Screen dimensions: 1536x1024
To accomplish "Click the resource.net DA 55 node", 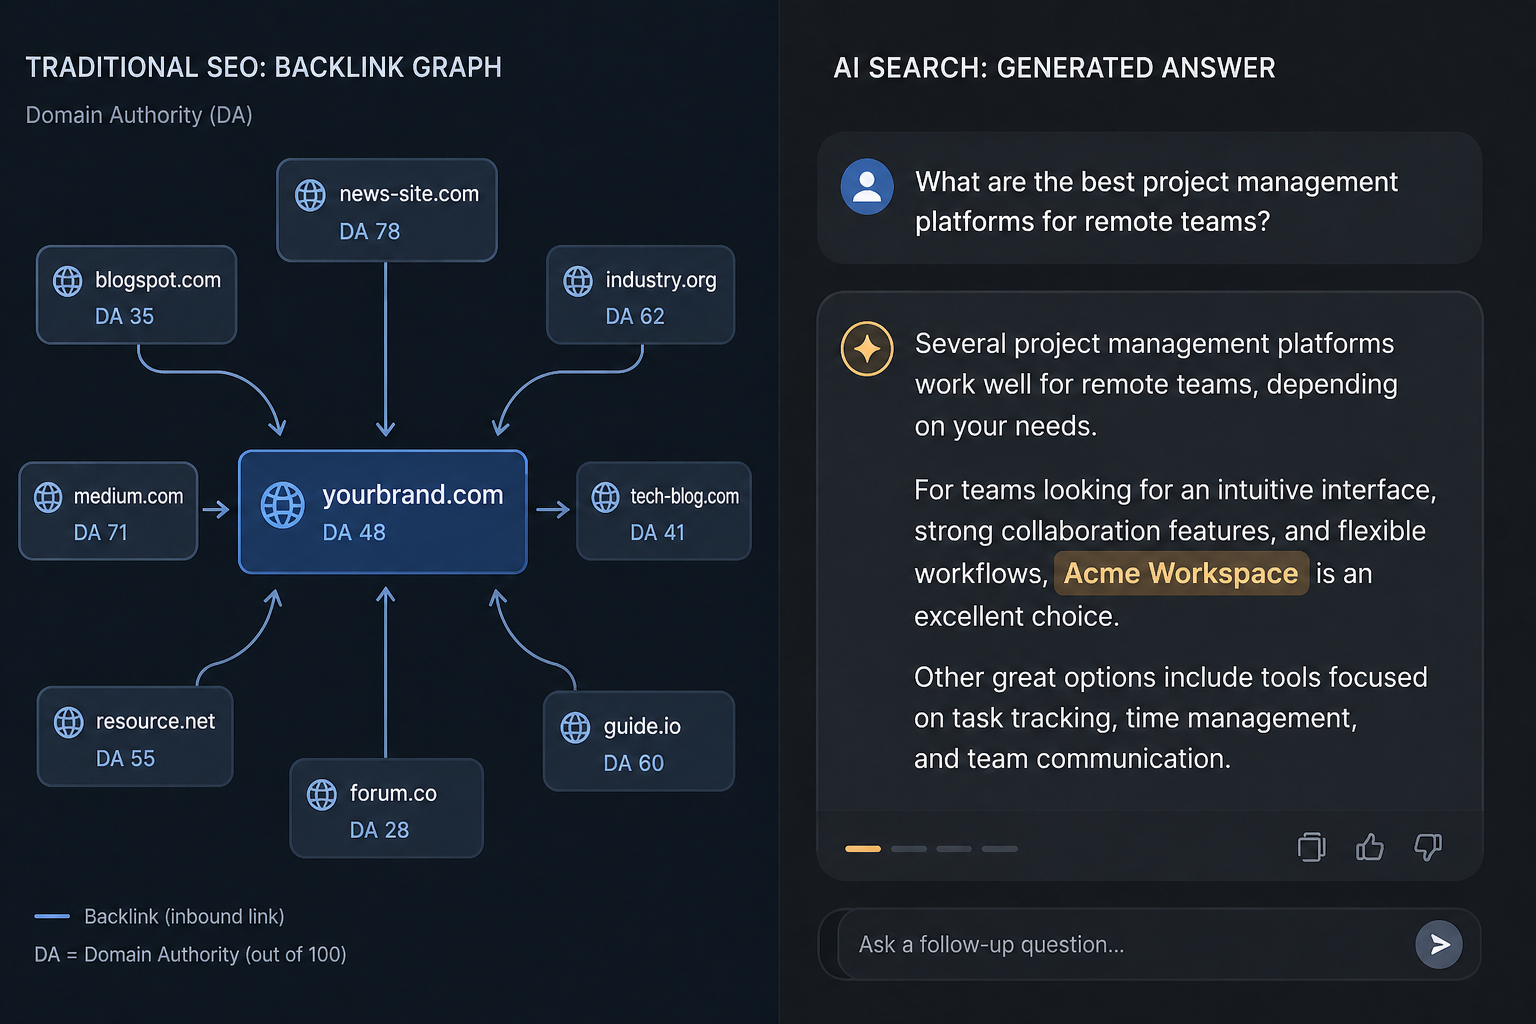I will [x=135, y=737].
